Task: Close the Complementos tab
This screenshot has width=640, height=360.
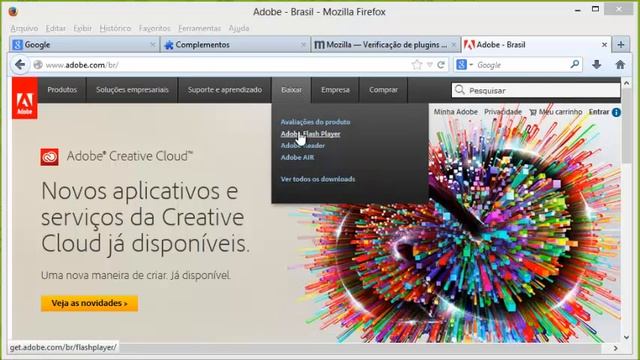Action: (x=303, y=44)
